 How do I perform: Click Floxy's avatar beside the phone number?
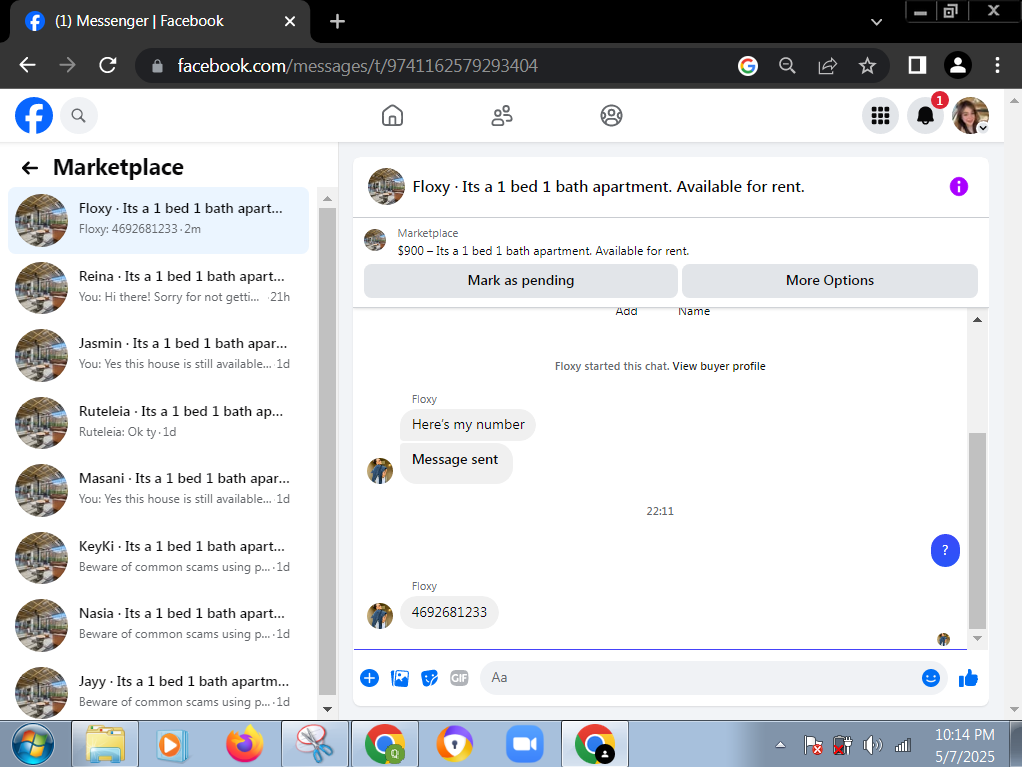tap(380, 616)
